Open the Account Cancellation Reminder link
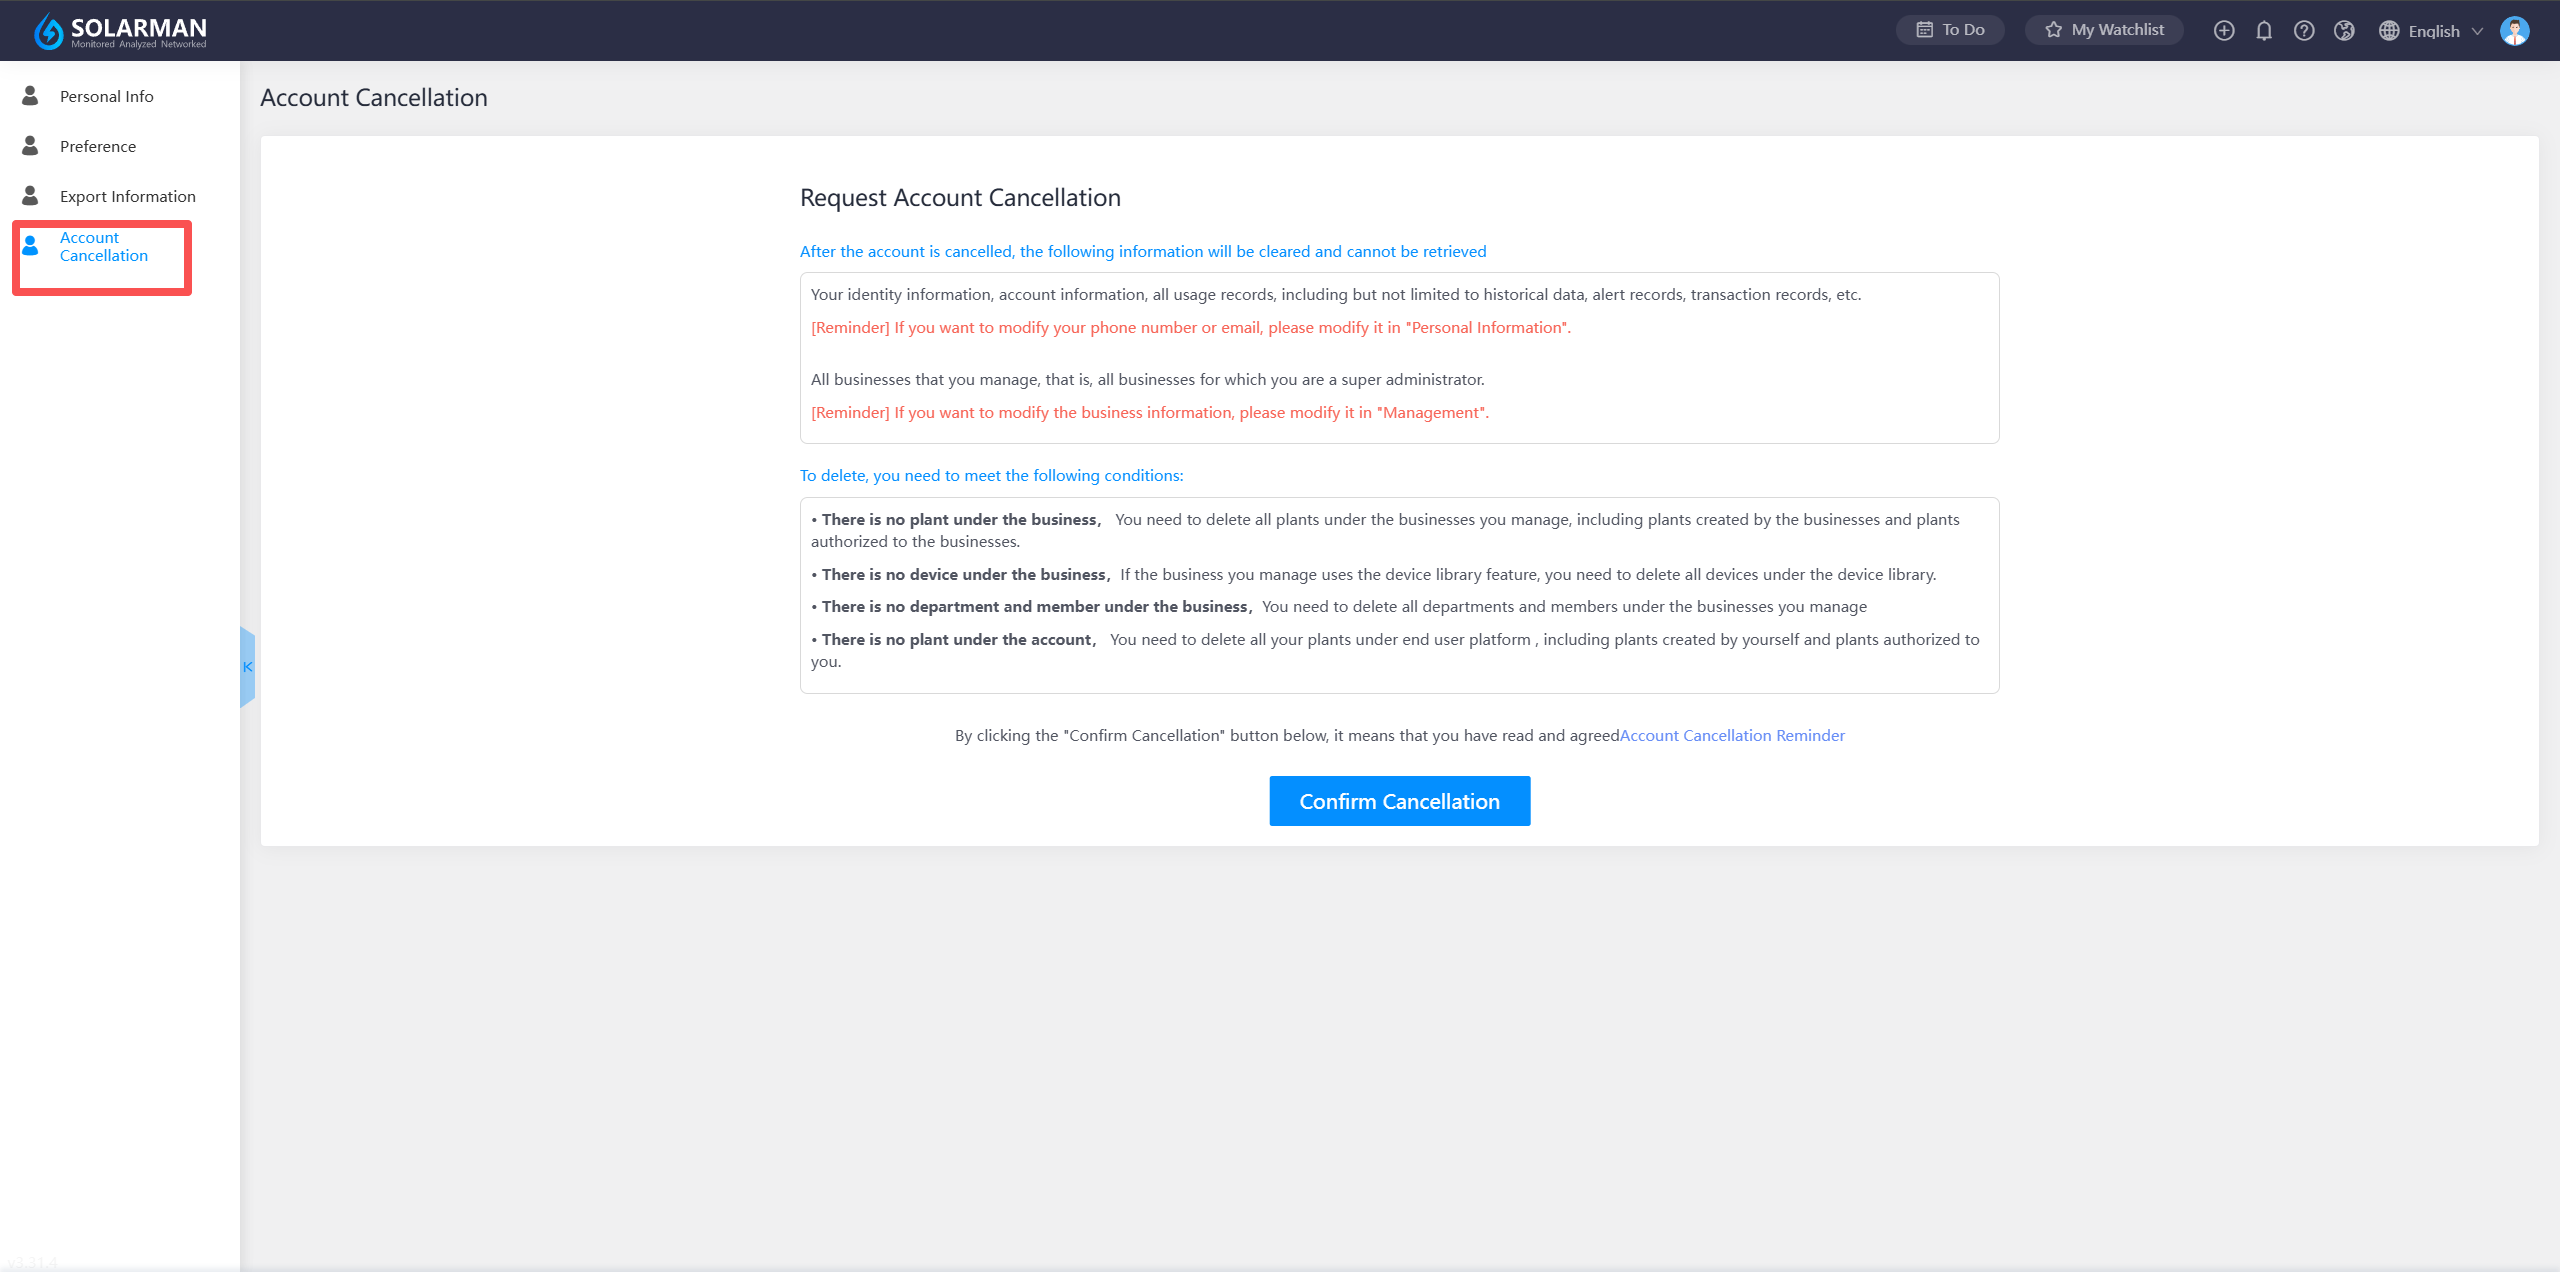 point(1732,735)
